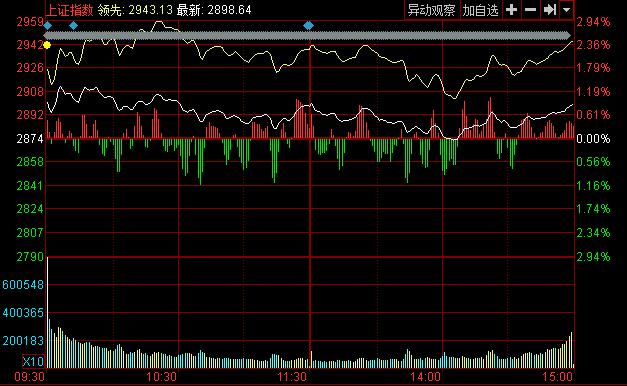The height and width of the screenshot is (386, 627).
Task: Click the 最新: 2898.64 value
Action: (x=214, y=10)
